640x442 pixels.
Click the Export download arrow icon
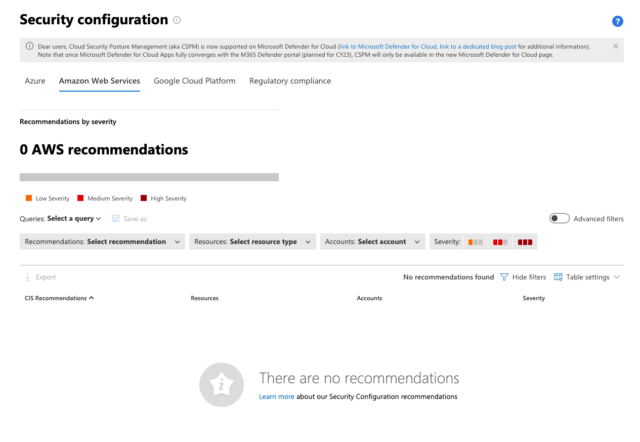click(x=27, y=277)
